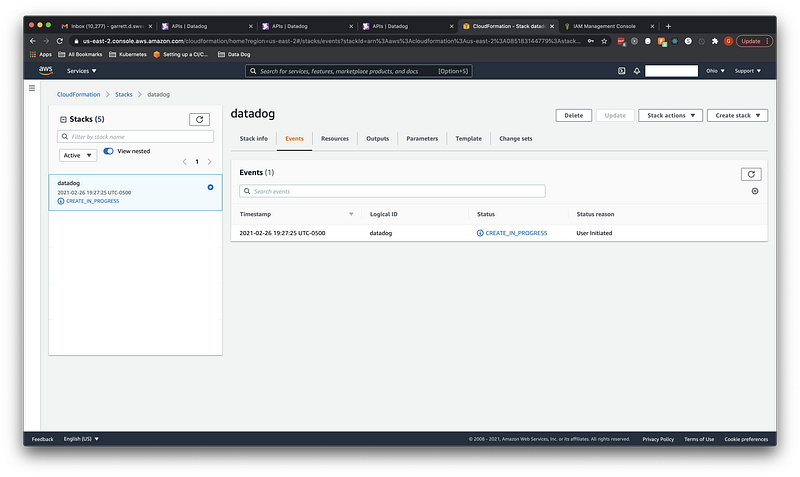The image size is (800, 477).
Task: Click the browser forward arrow
Action: 46,41
